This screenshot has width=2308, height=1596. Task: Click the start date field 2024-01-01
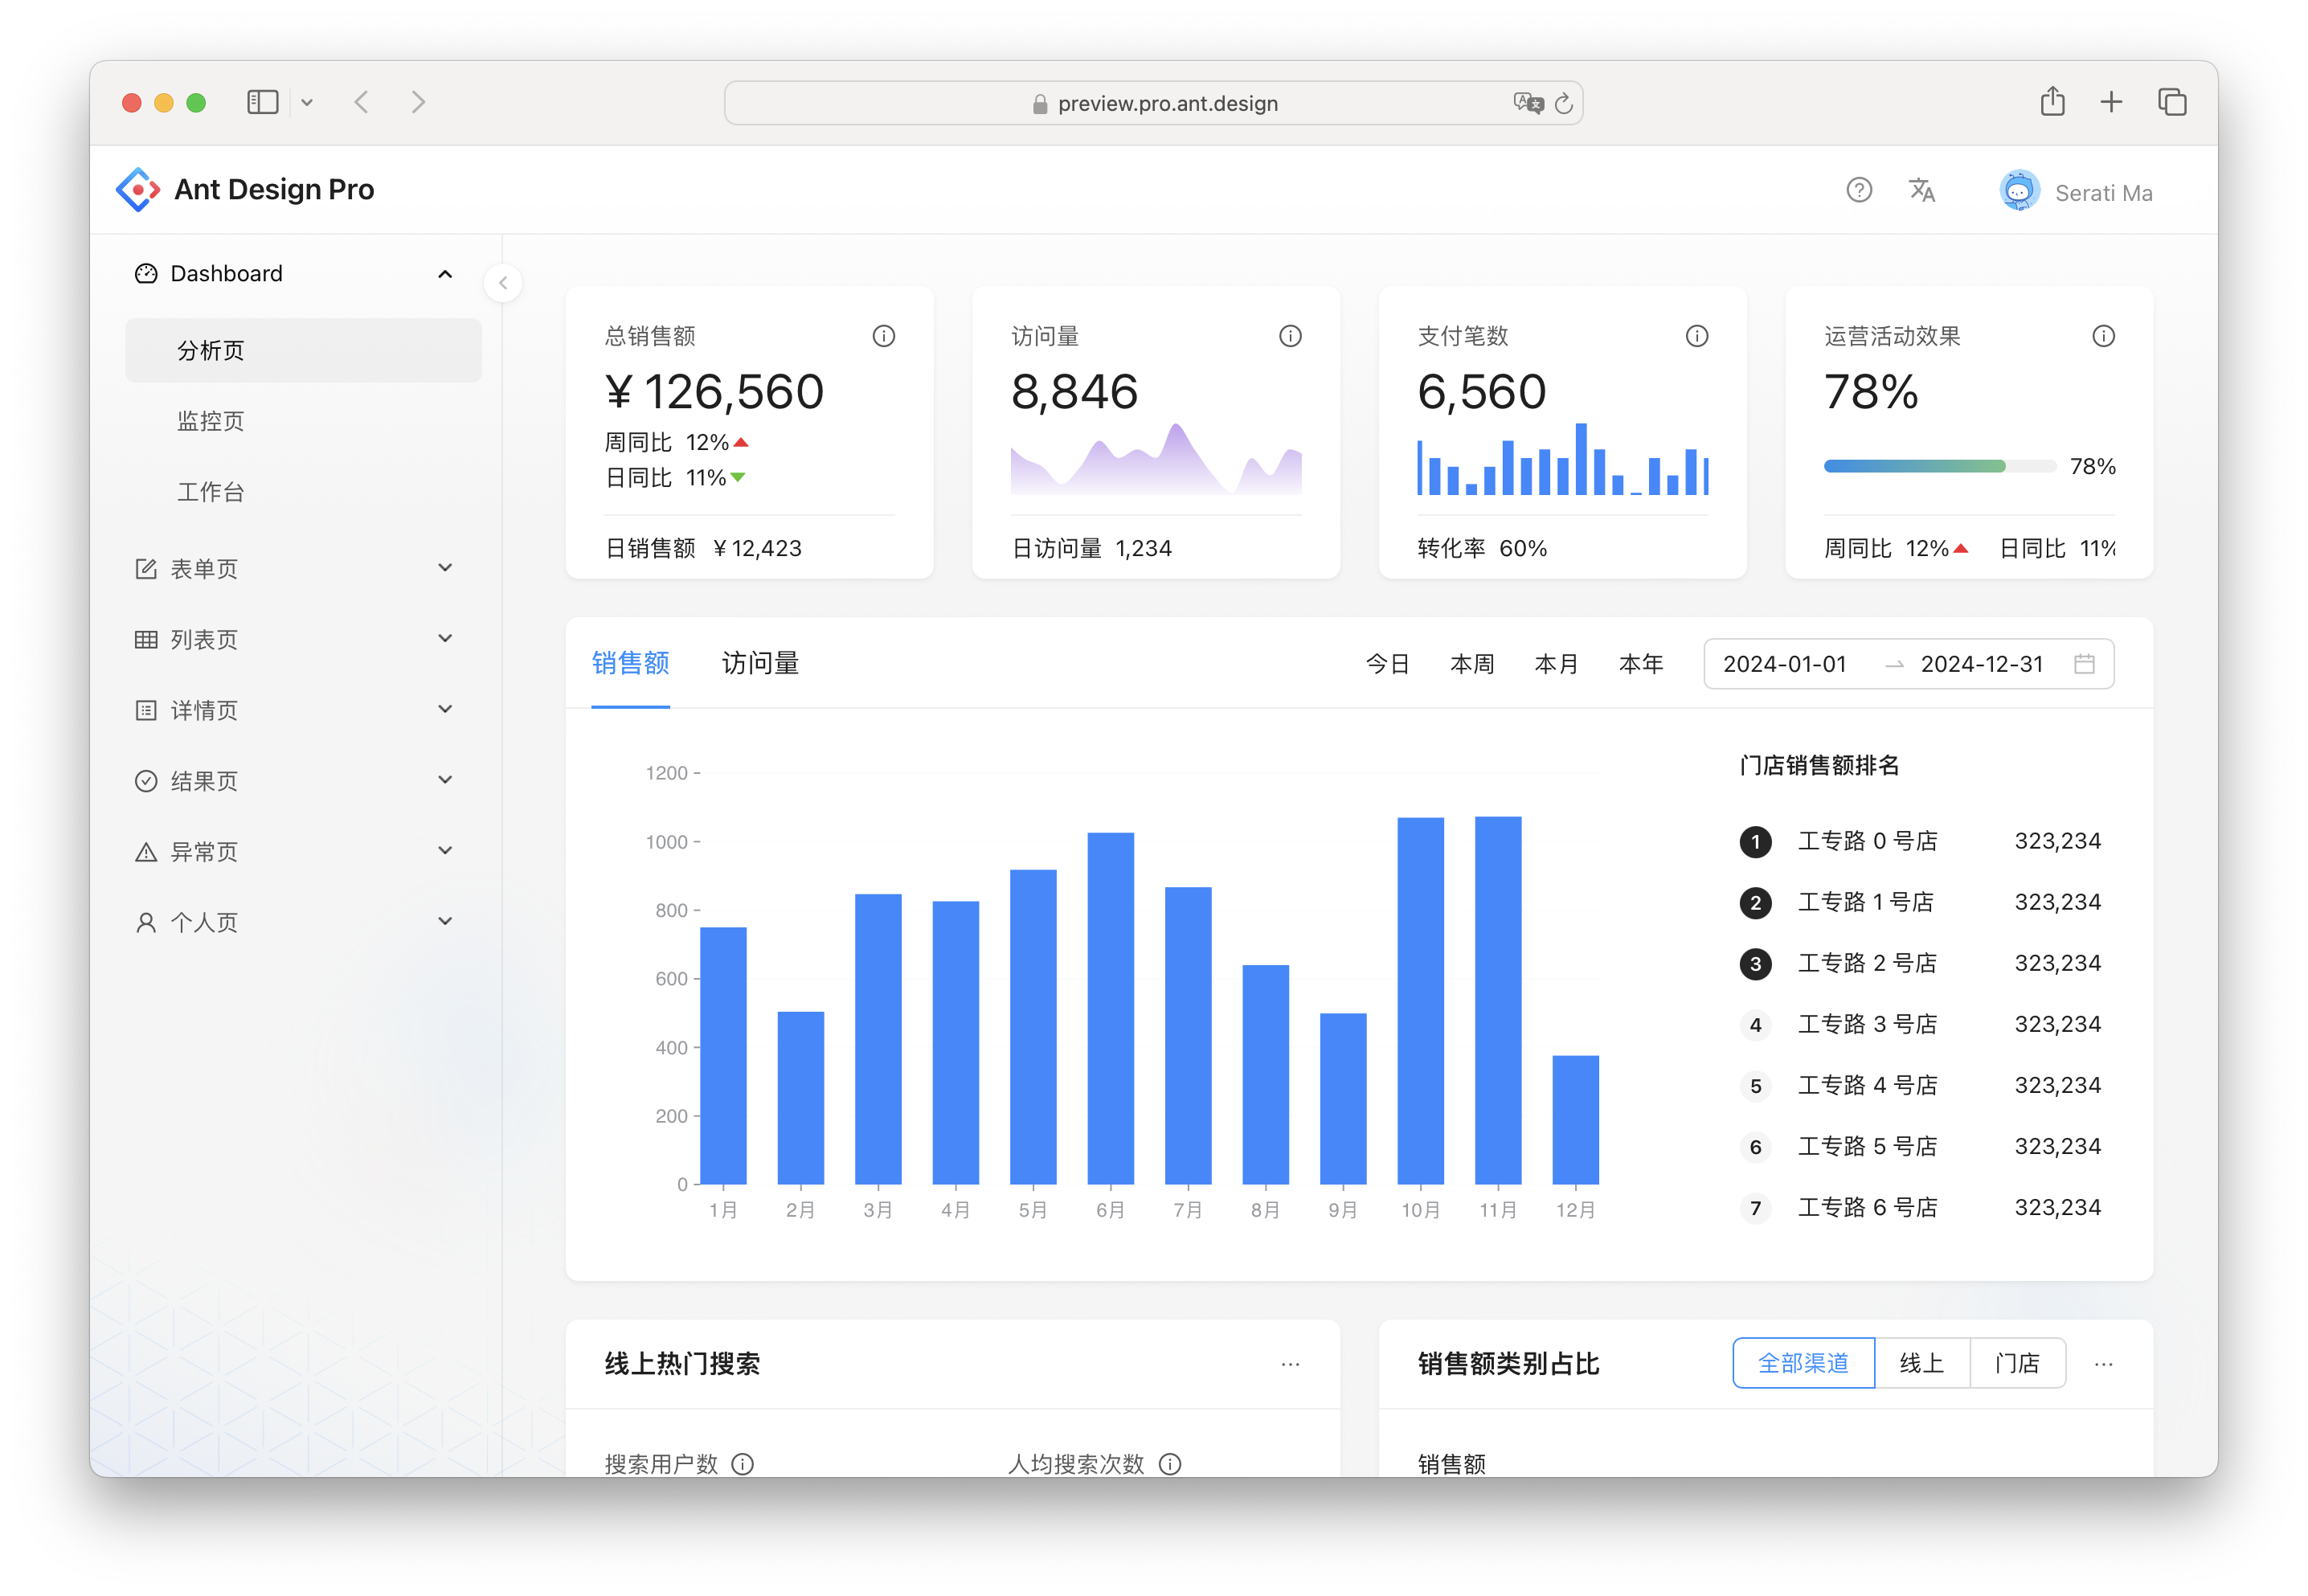tap(1784, 665)
